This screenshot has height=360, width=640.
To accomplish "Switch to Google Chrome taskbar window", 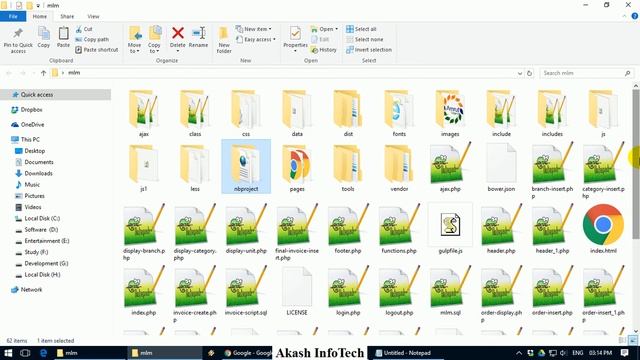I will click(248, 353).
